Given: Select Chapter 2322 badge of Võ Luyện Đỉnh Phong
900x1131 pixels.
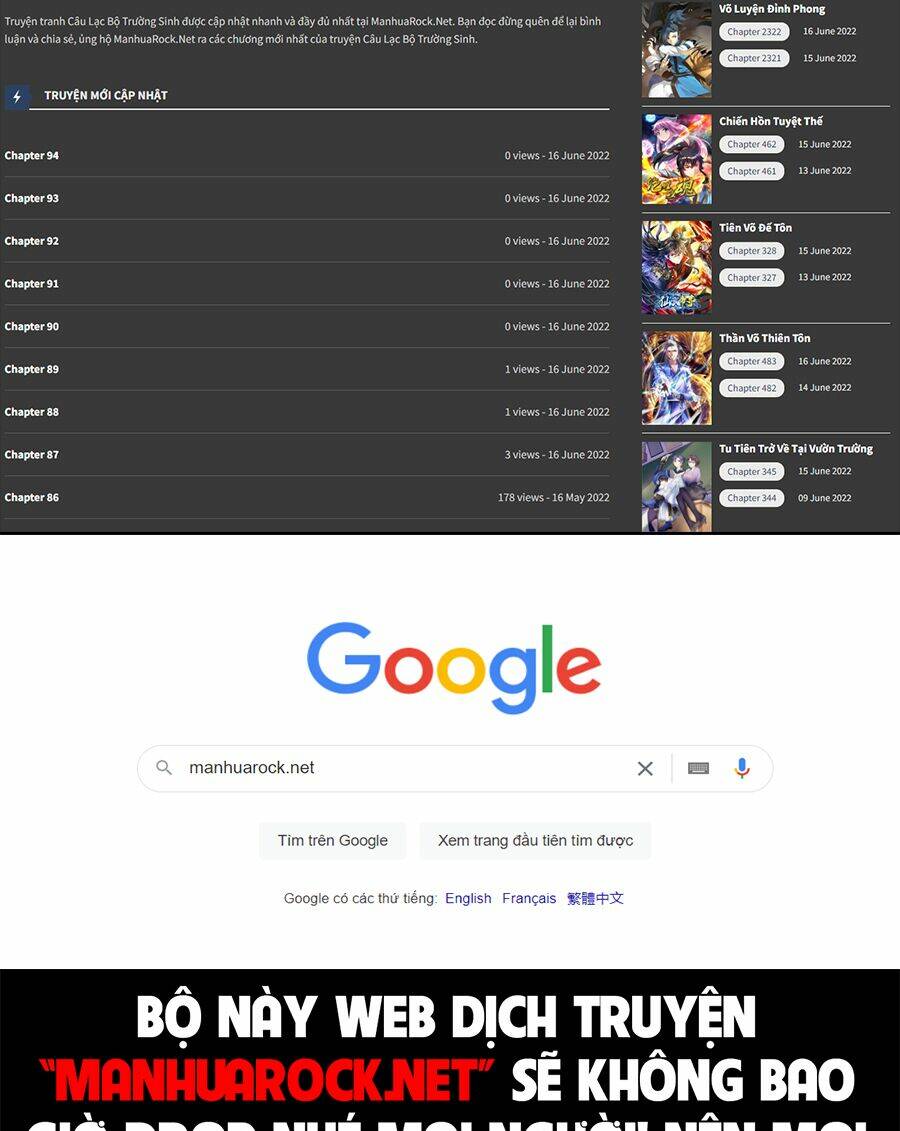Looking at the screenshot, I should click(754, 32).
